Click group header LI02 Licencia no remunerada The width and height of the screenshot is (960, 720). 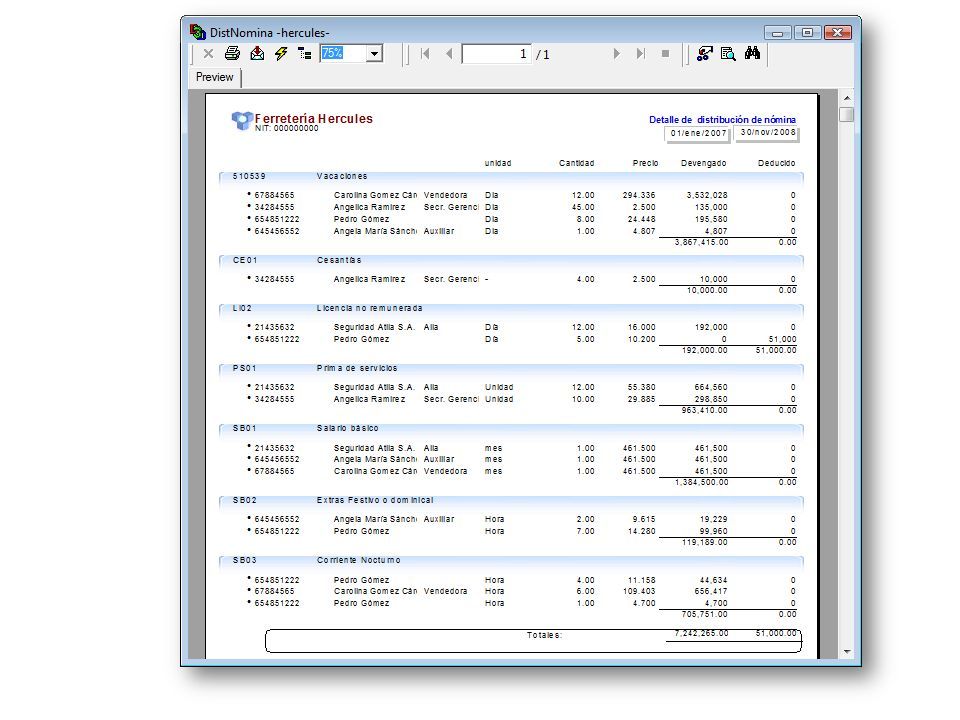[511, 308]
